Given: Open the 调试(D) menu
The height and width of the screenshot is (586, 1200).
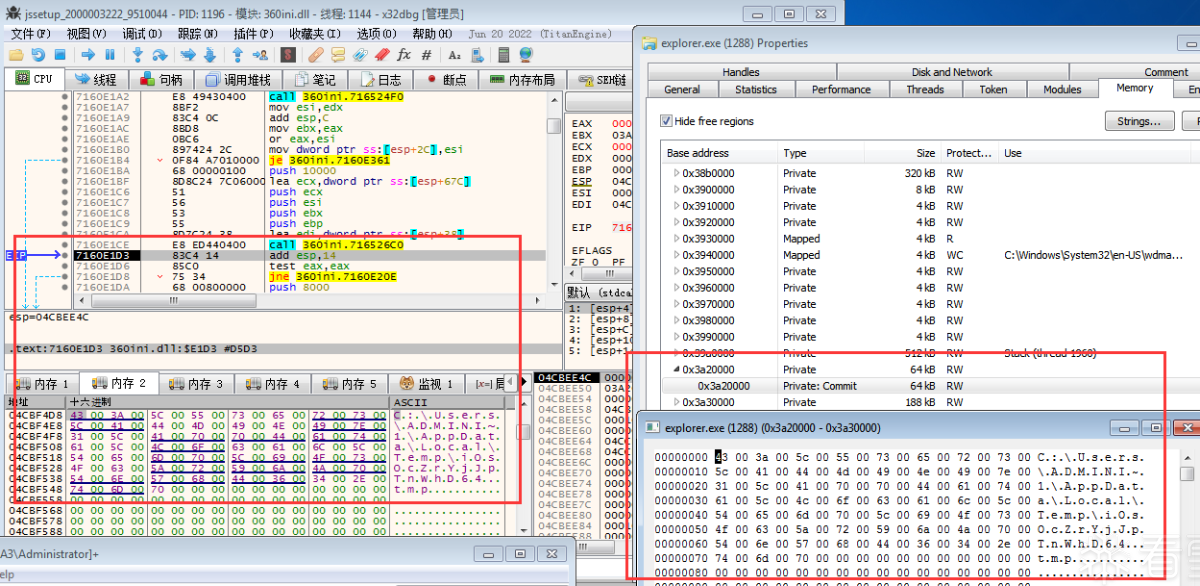Looking at the screenshot, I should coord(142,33).
